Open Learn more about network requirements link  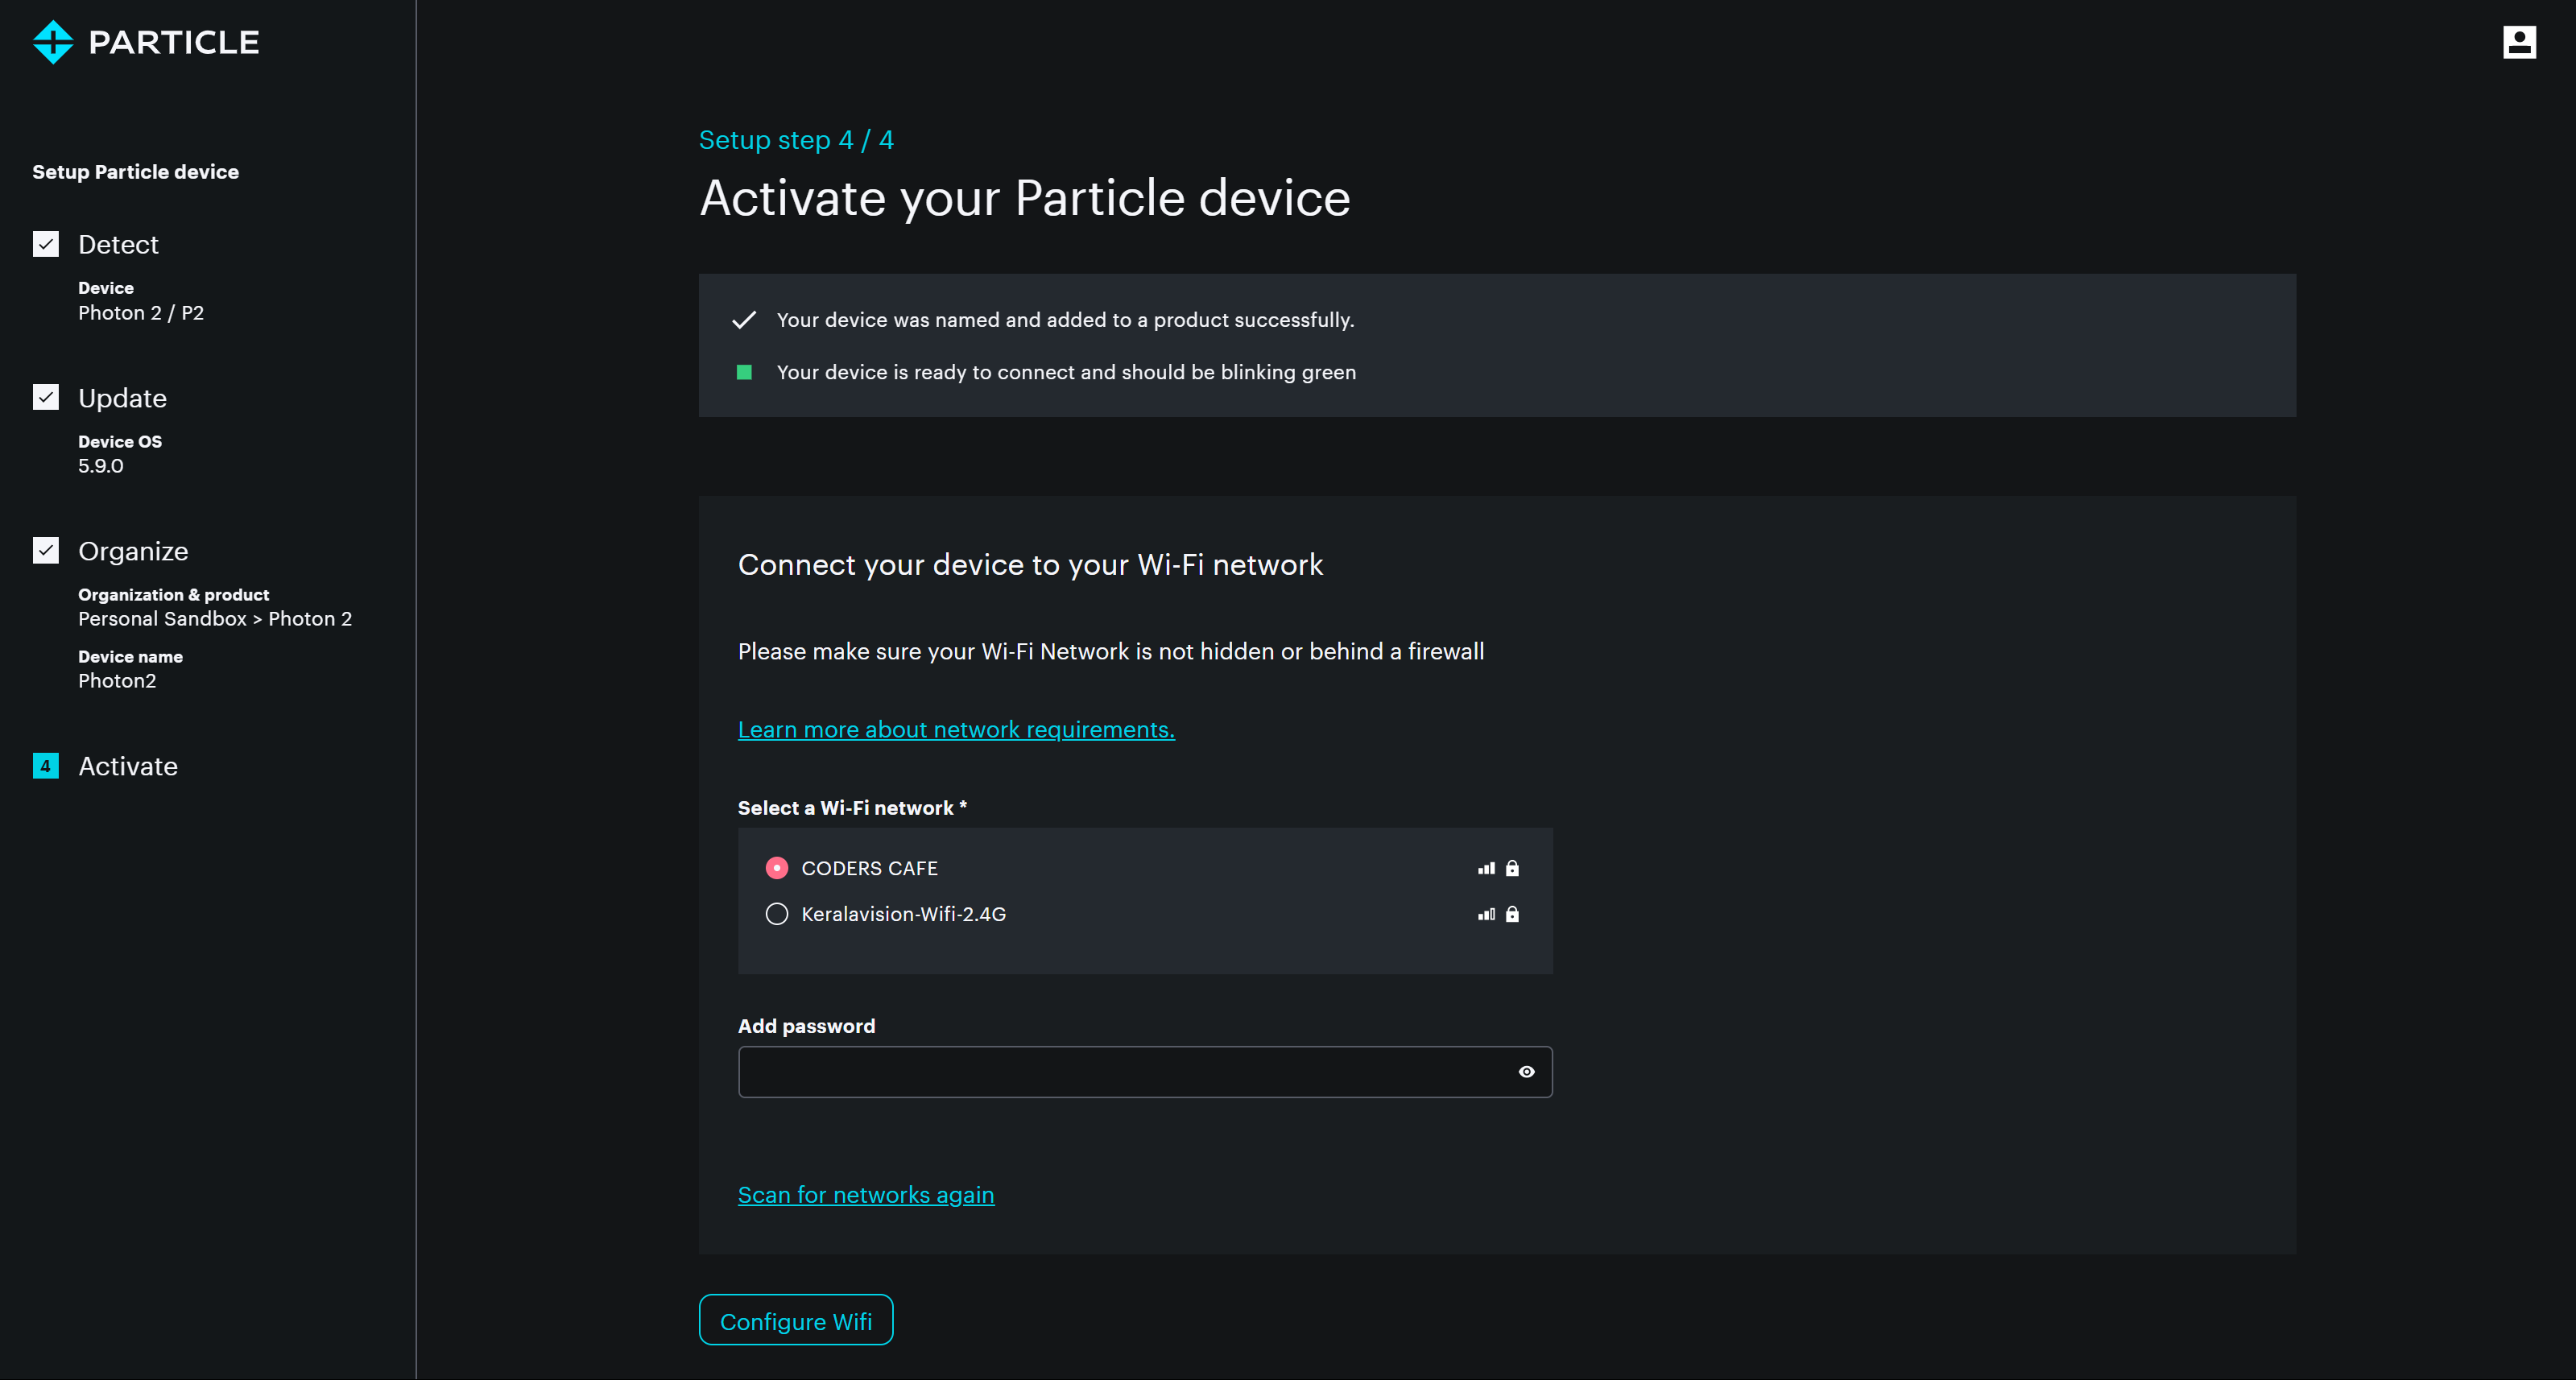pos(956,730)
